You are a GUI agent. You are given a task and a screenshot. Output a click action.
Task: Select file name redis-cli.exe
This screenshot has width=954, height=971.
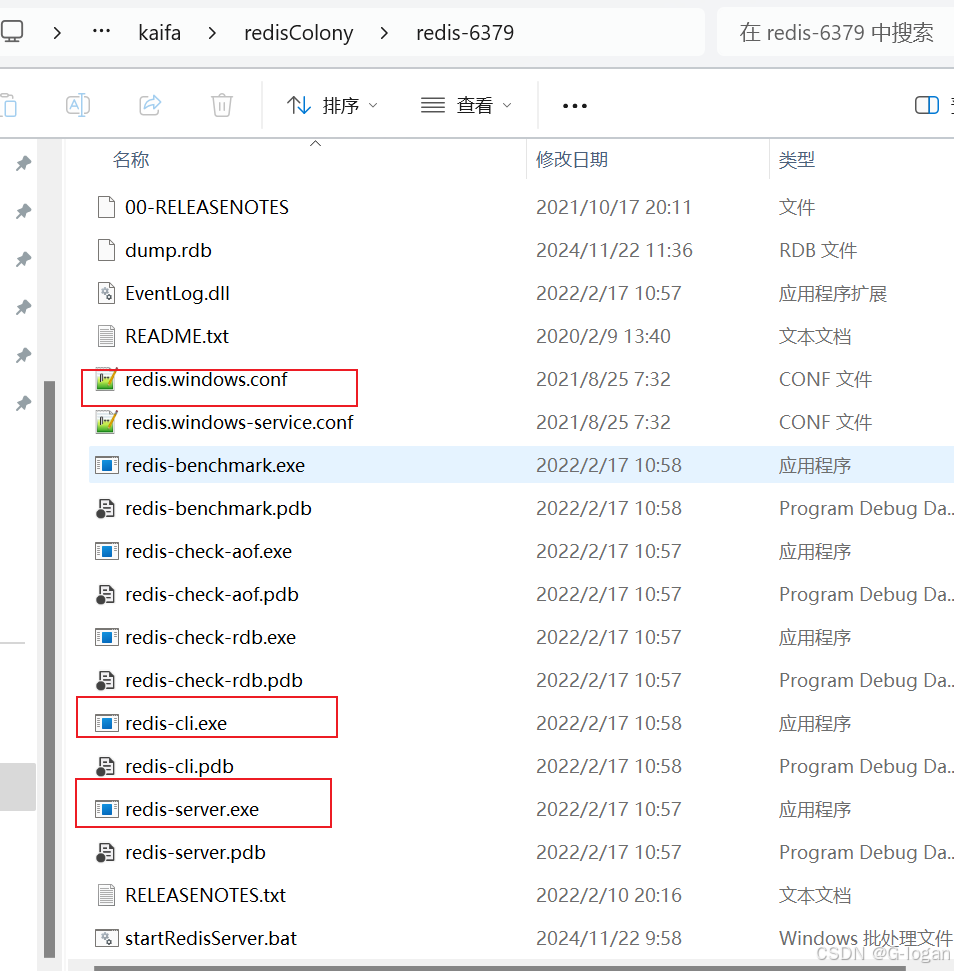[x=176, y=723]
